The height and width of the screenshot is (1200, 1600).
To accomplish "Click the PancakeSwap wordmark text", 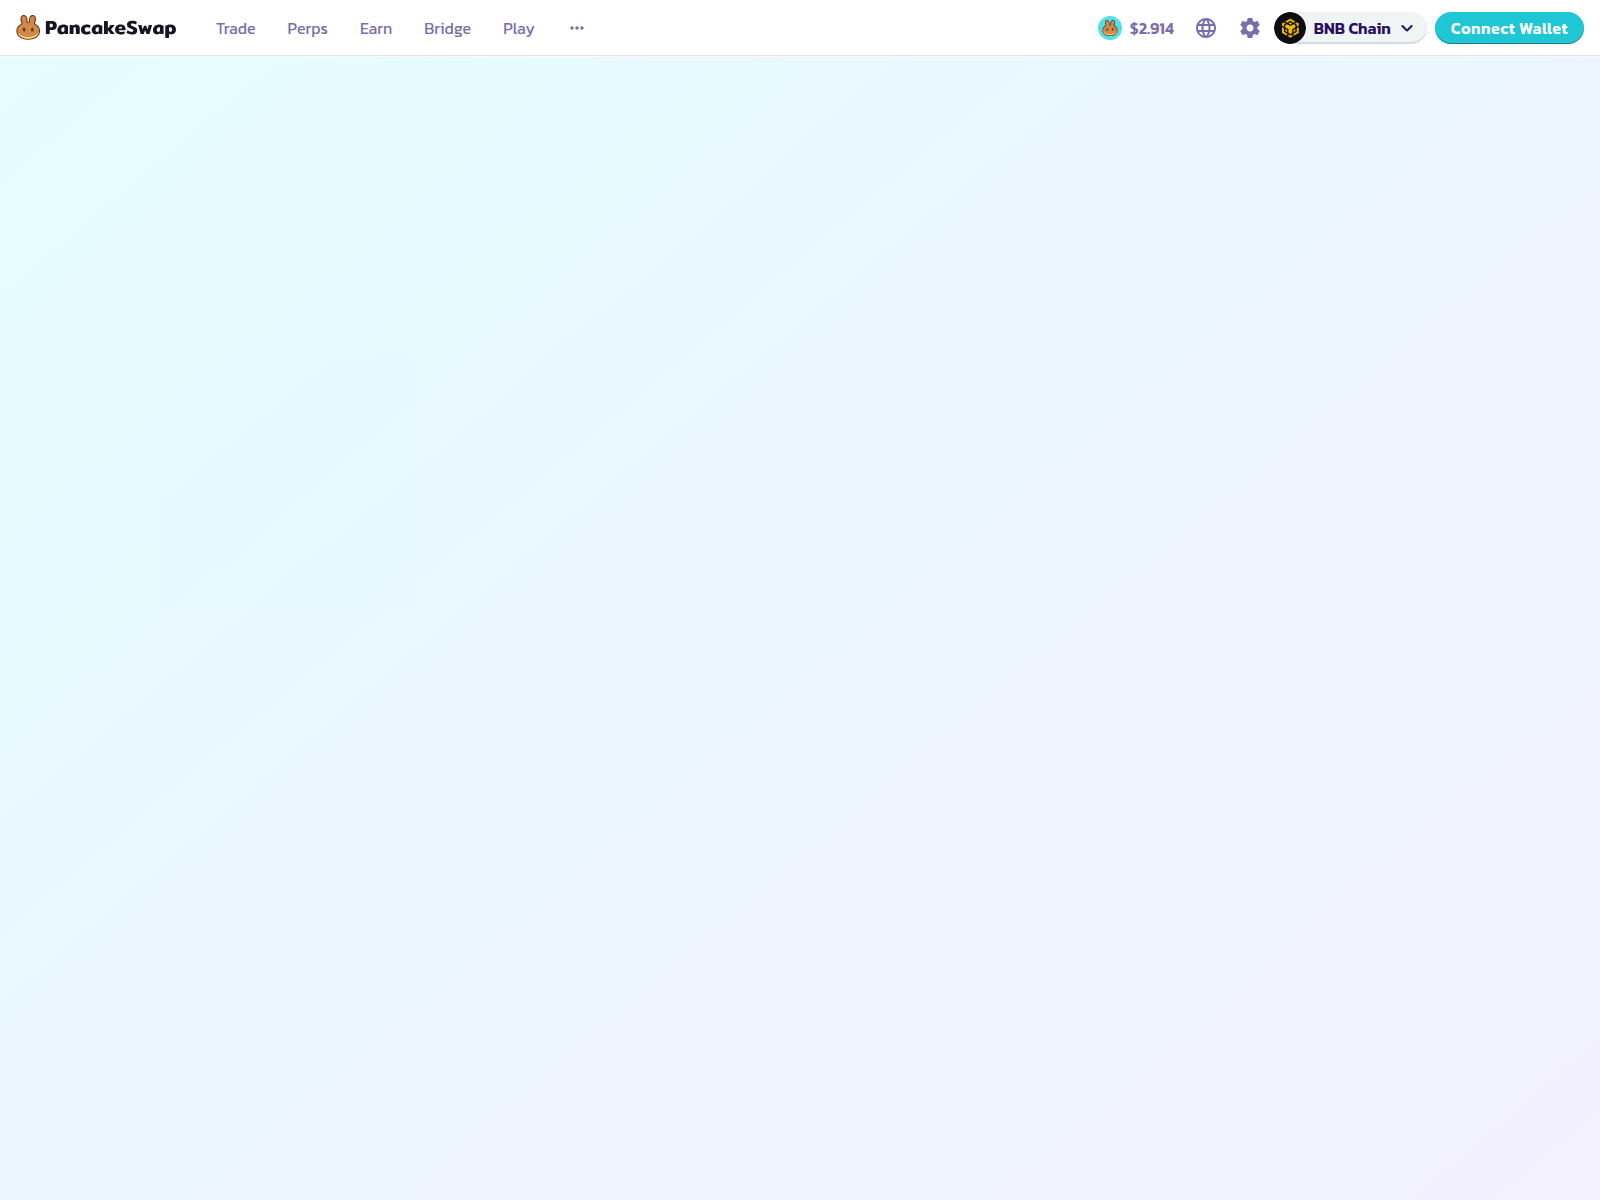I will (110, 28).
